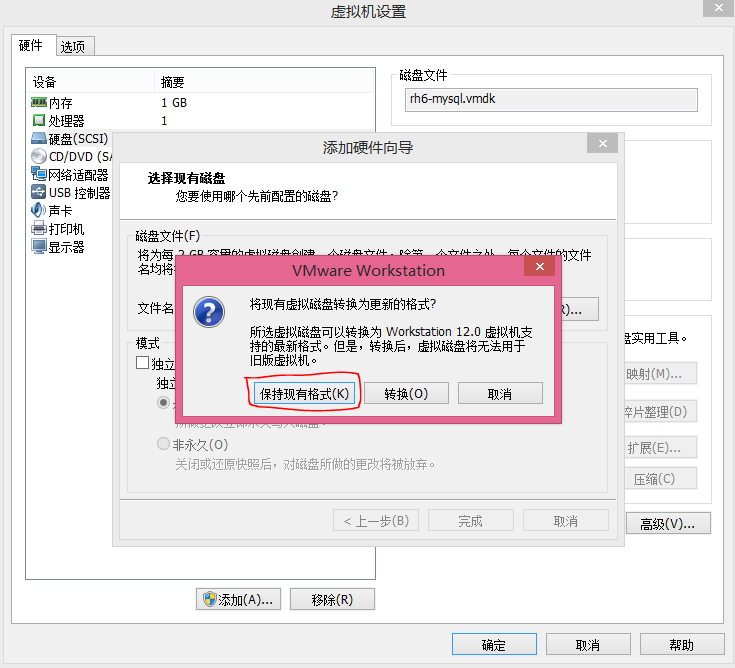The height and width of the screenshot is (668, 735).
Task: Select 网络适配器 in device list
Action: [78, 175]
